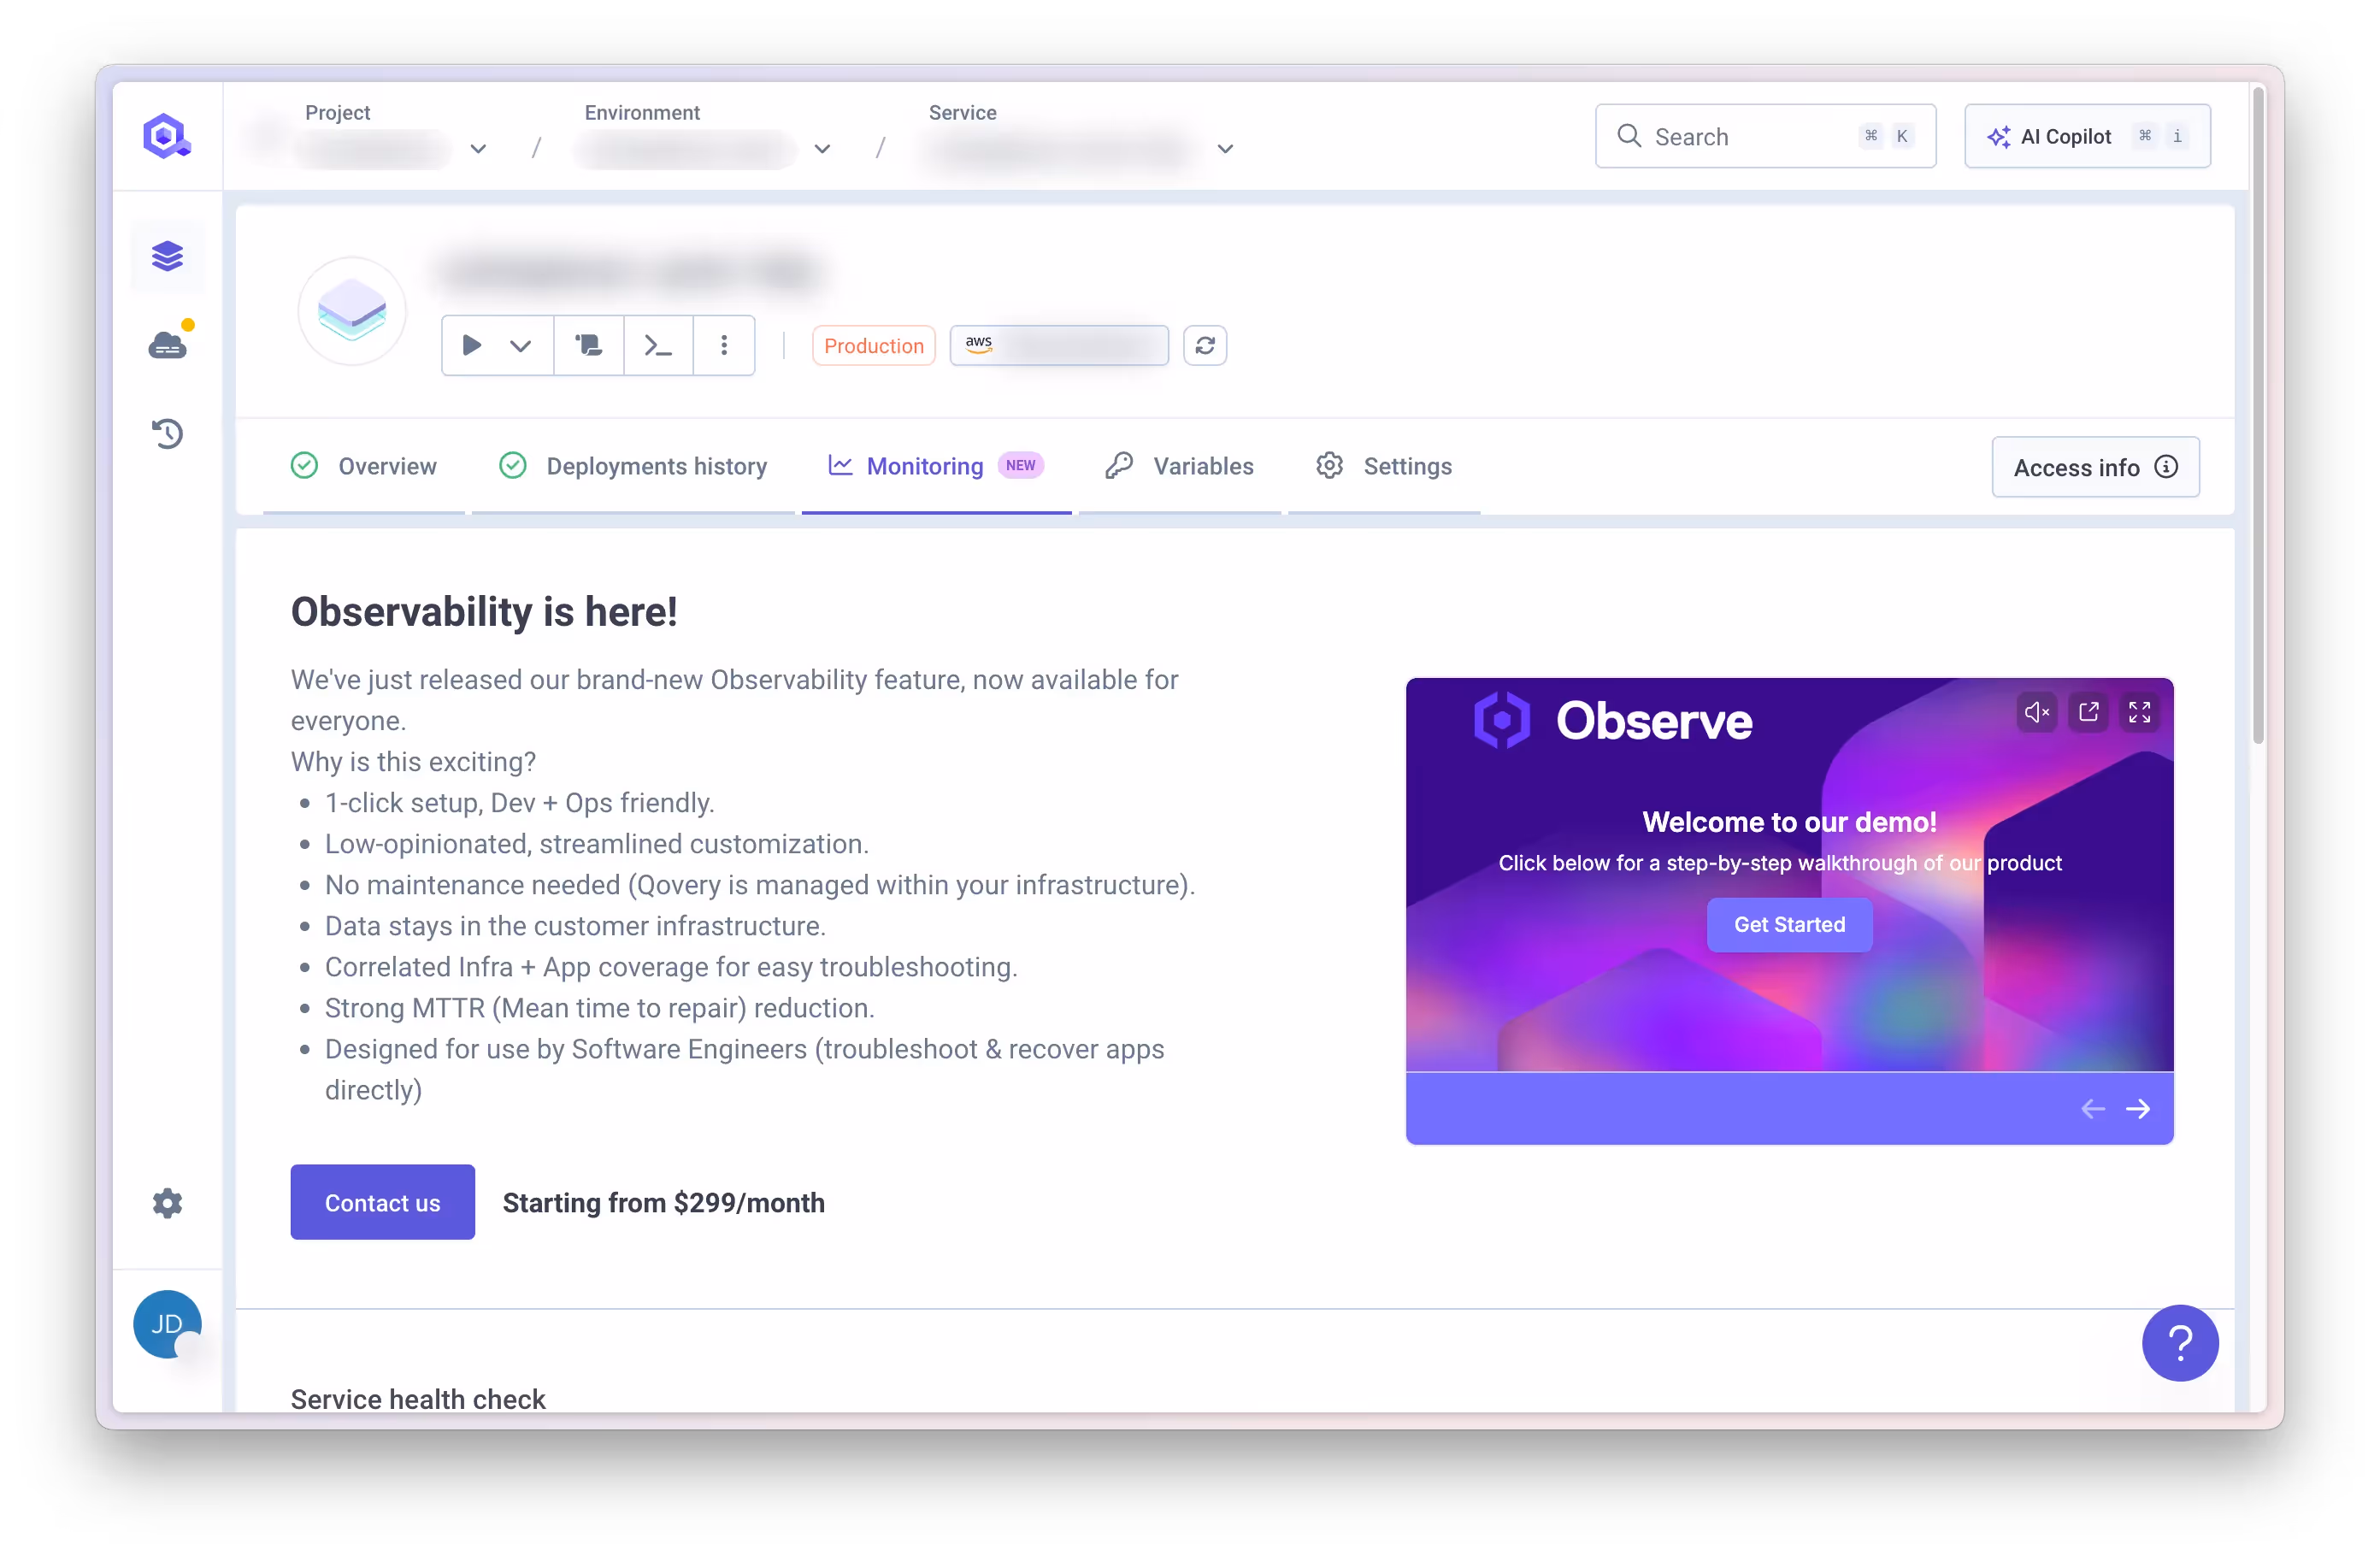Unmute the Observe demo video
Viewport: 2380px width, 1556px height.
point(2036,712)
